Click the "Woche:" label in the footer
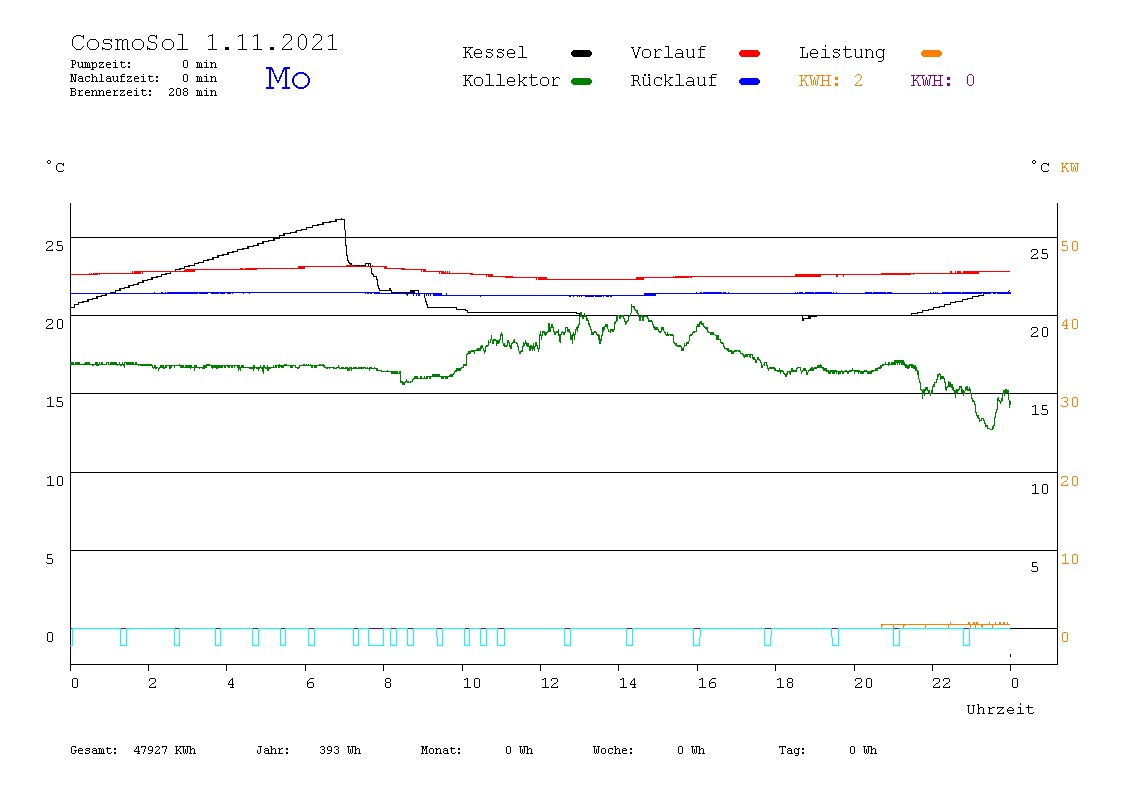 613,750
